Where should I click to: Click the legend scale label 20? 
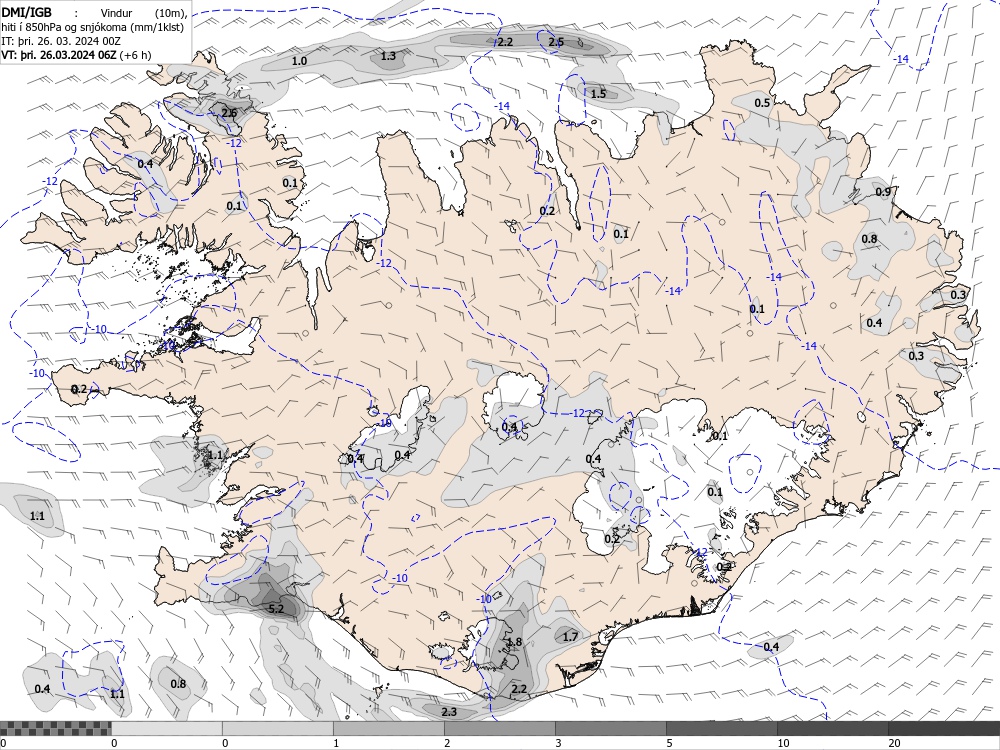(894, 743)
